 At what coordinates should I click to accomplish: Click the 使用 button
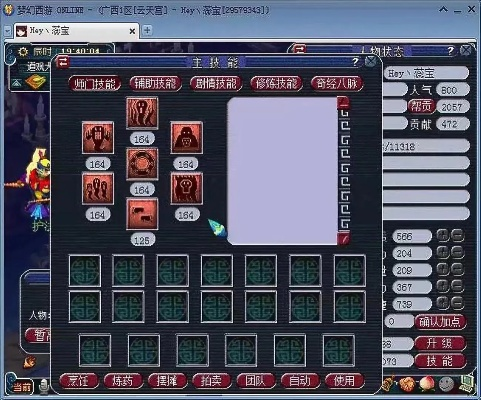point(344,380)
